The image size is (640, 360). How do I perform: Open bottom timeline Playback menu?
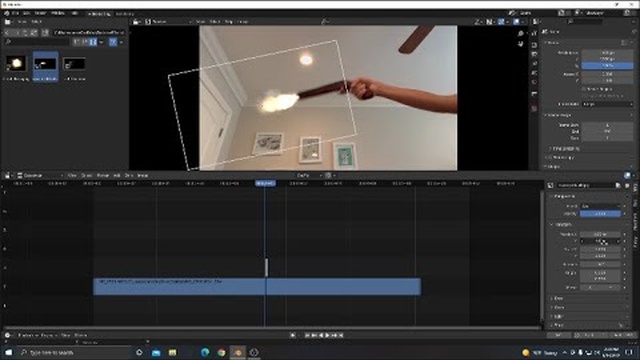[x=28, y=335]
